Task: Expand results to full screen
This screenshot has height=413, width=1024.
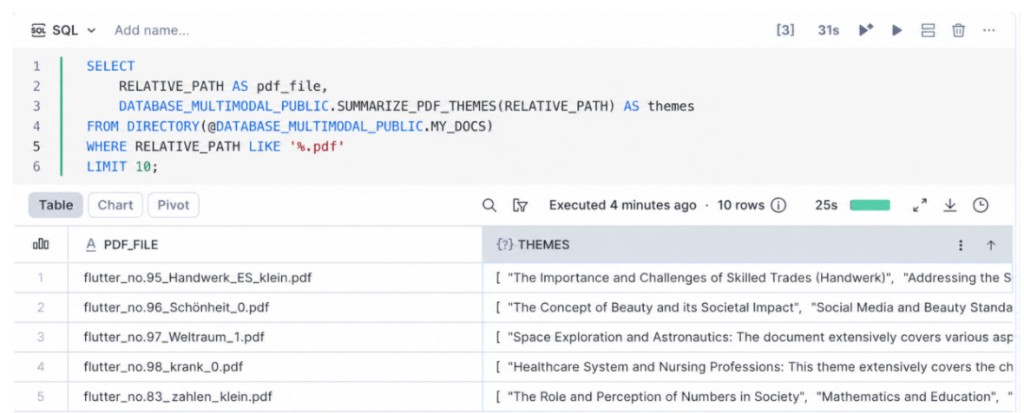Action: coord(920,205)
